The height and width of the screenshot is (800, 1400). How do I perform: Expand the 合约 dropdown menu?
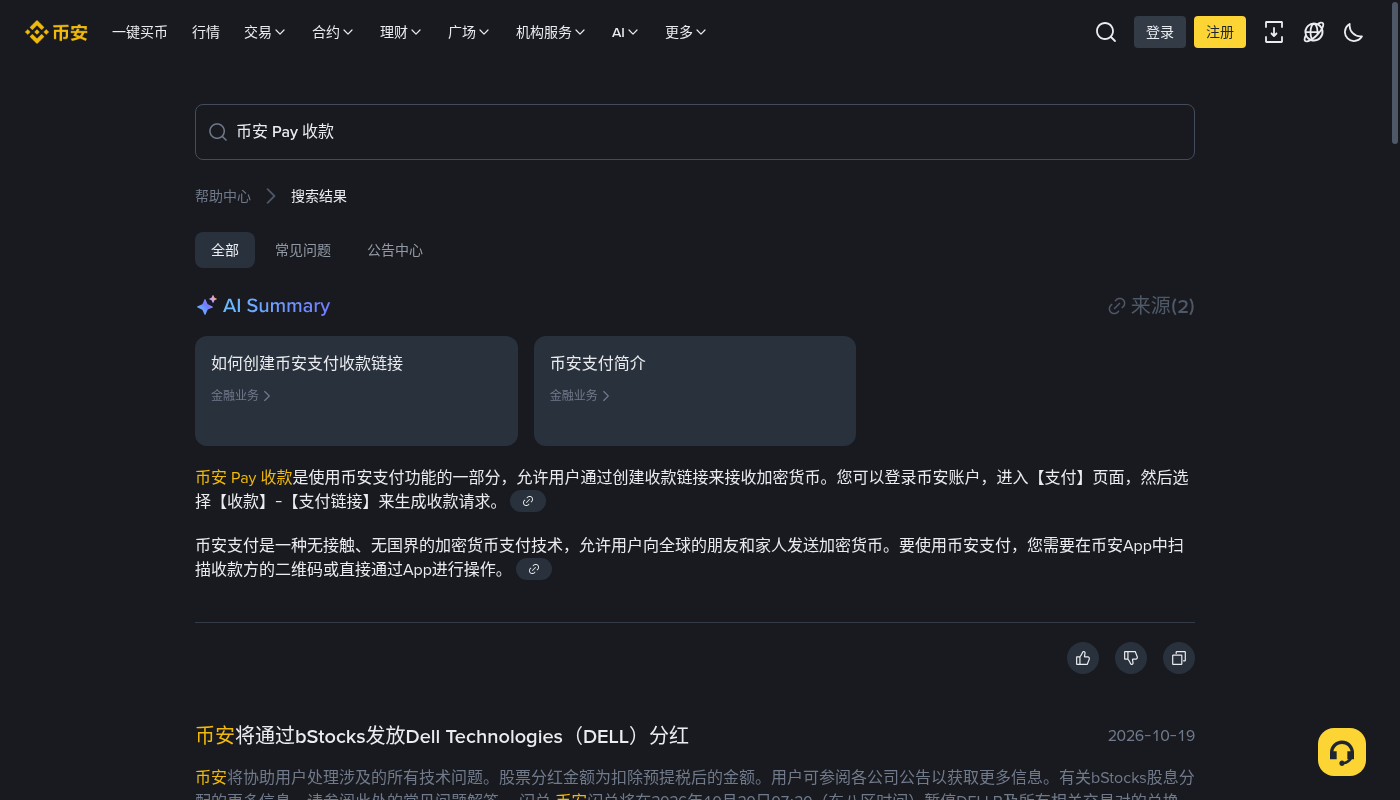click(333, 32)
